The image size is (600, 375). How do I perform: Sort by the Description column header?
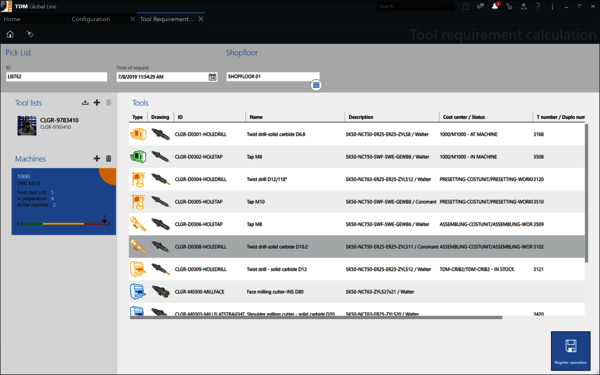tap(392, 117)
